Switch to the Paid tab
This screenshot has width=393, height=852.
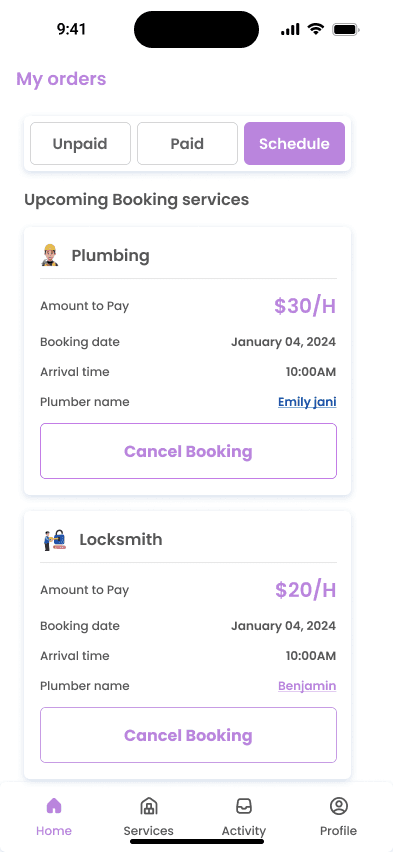[187, 143]
